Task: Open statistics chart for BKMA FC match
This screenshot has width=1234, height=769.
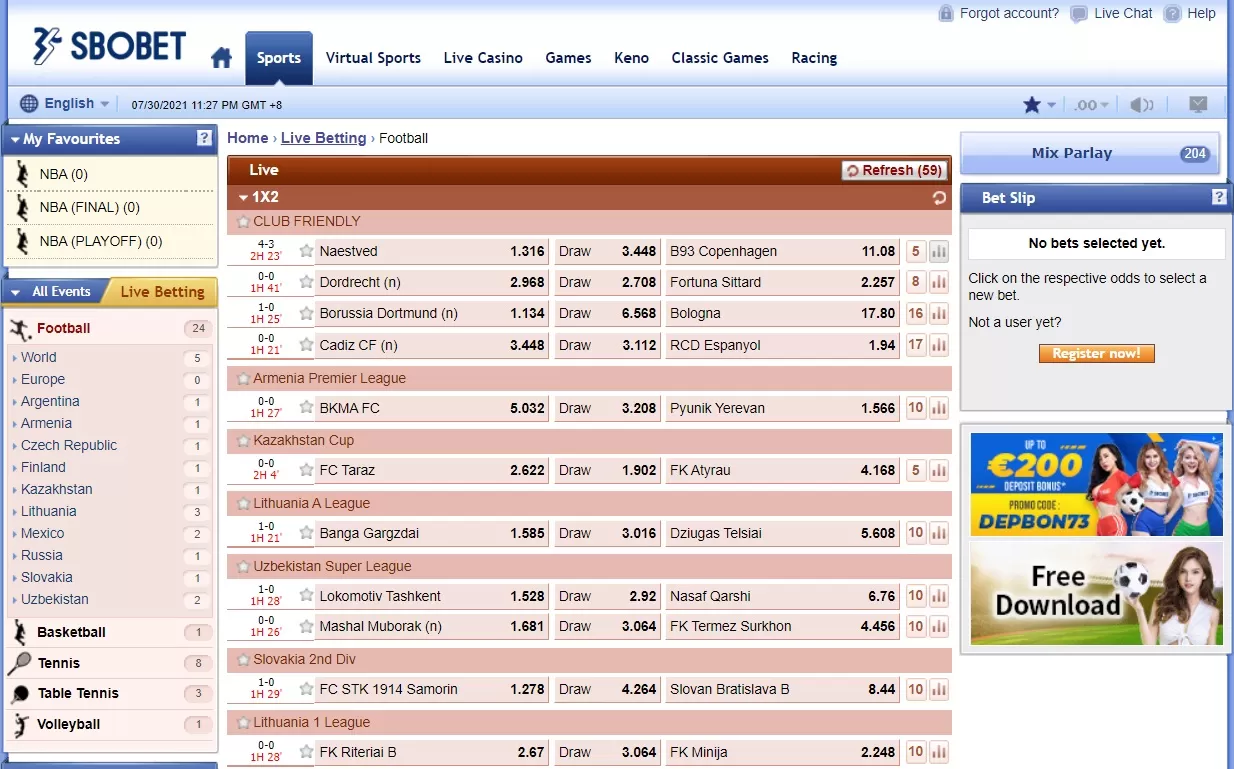Action: pos(939,408)
